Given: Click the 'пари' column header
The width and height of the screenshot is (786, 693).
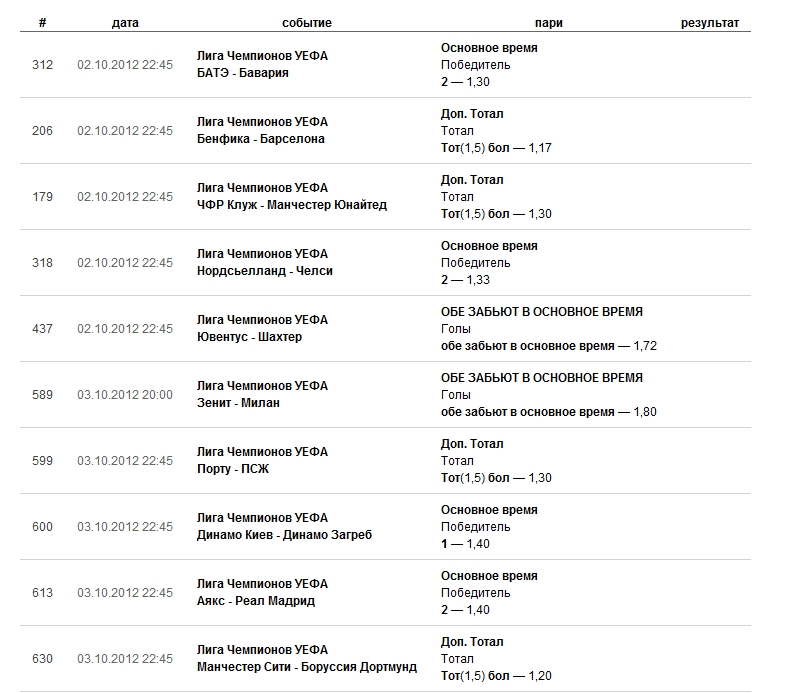Looking at the screenshot, I should pyautogui.click(x=548, y=23).
